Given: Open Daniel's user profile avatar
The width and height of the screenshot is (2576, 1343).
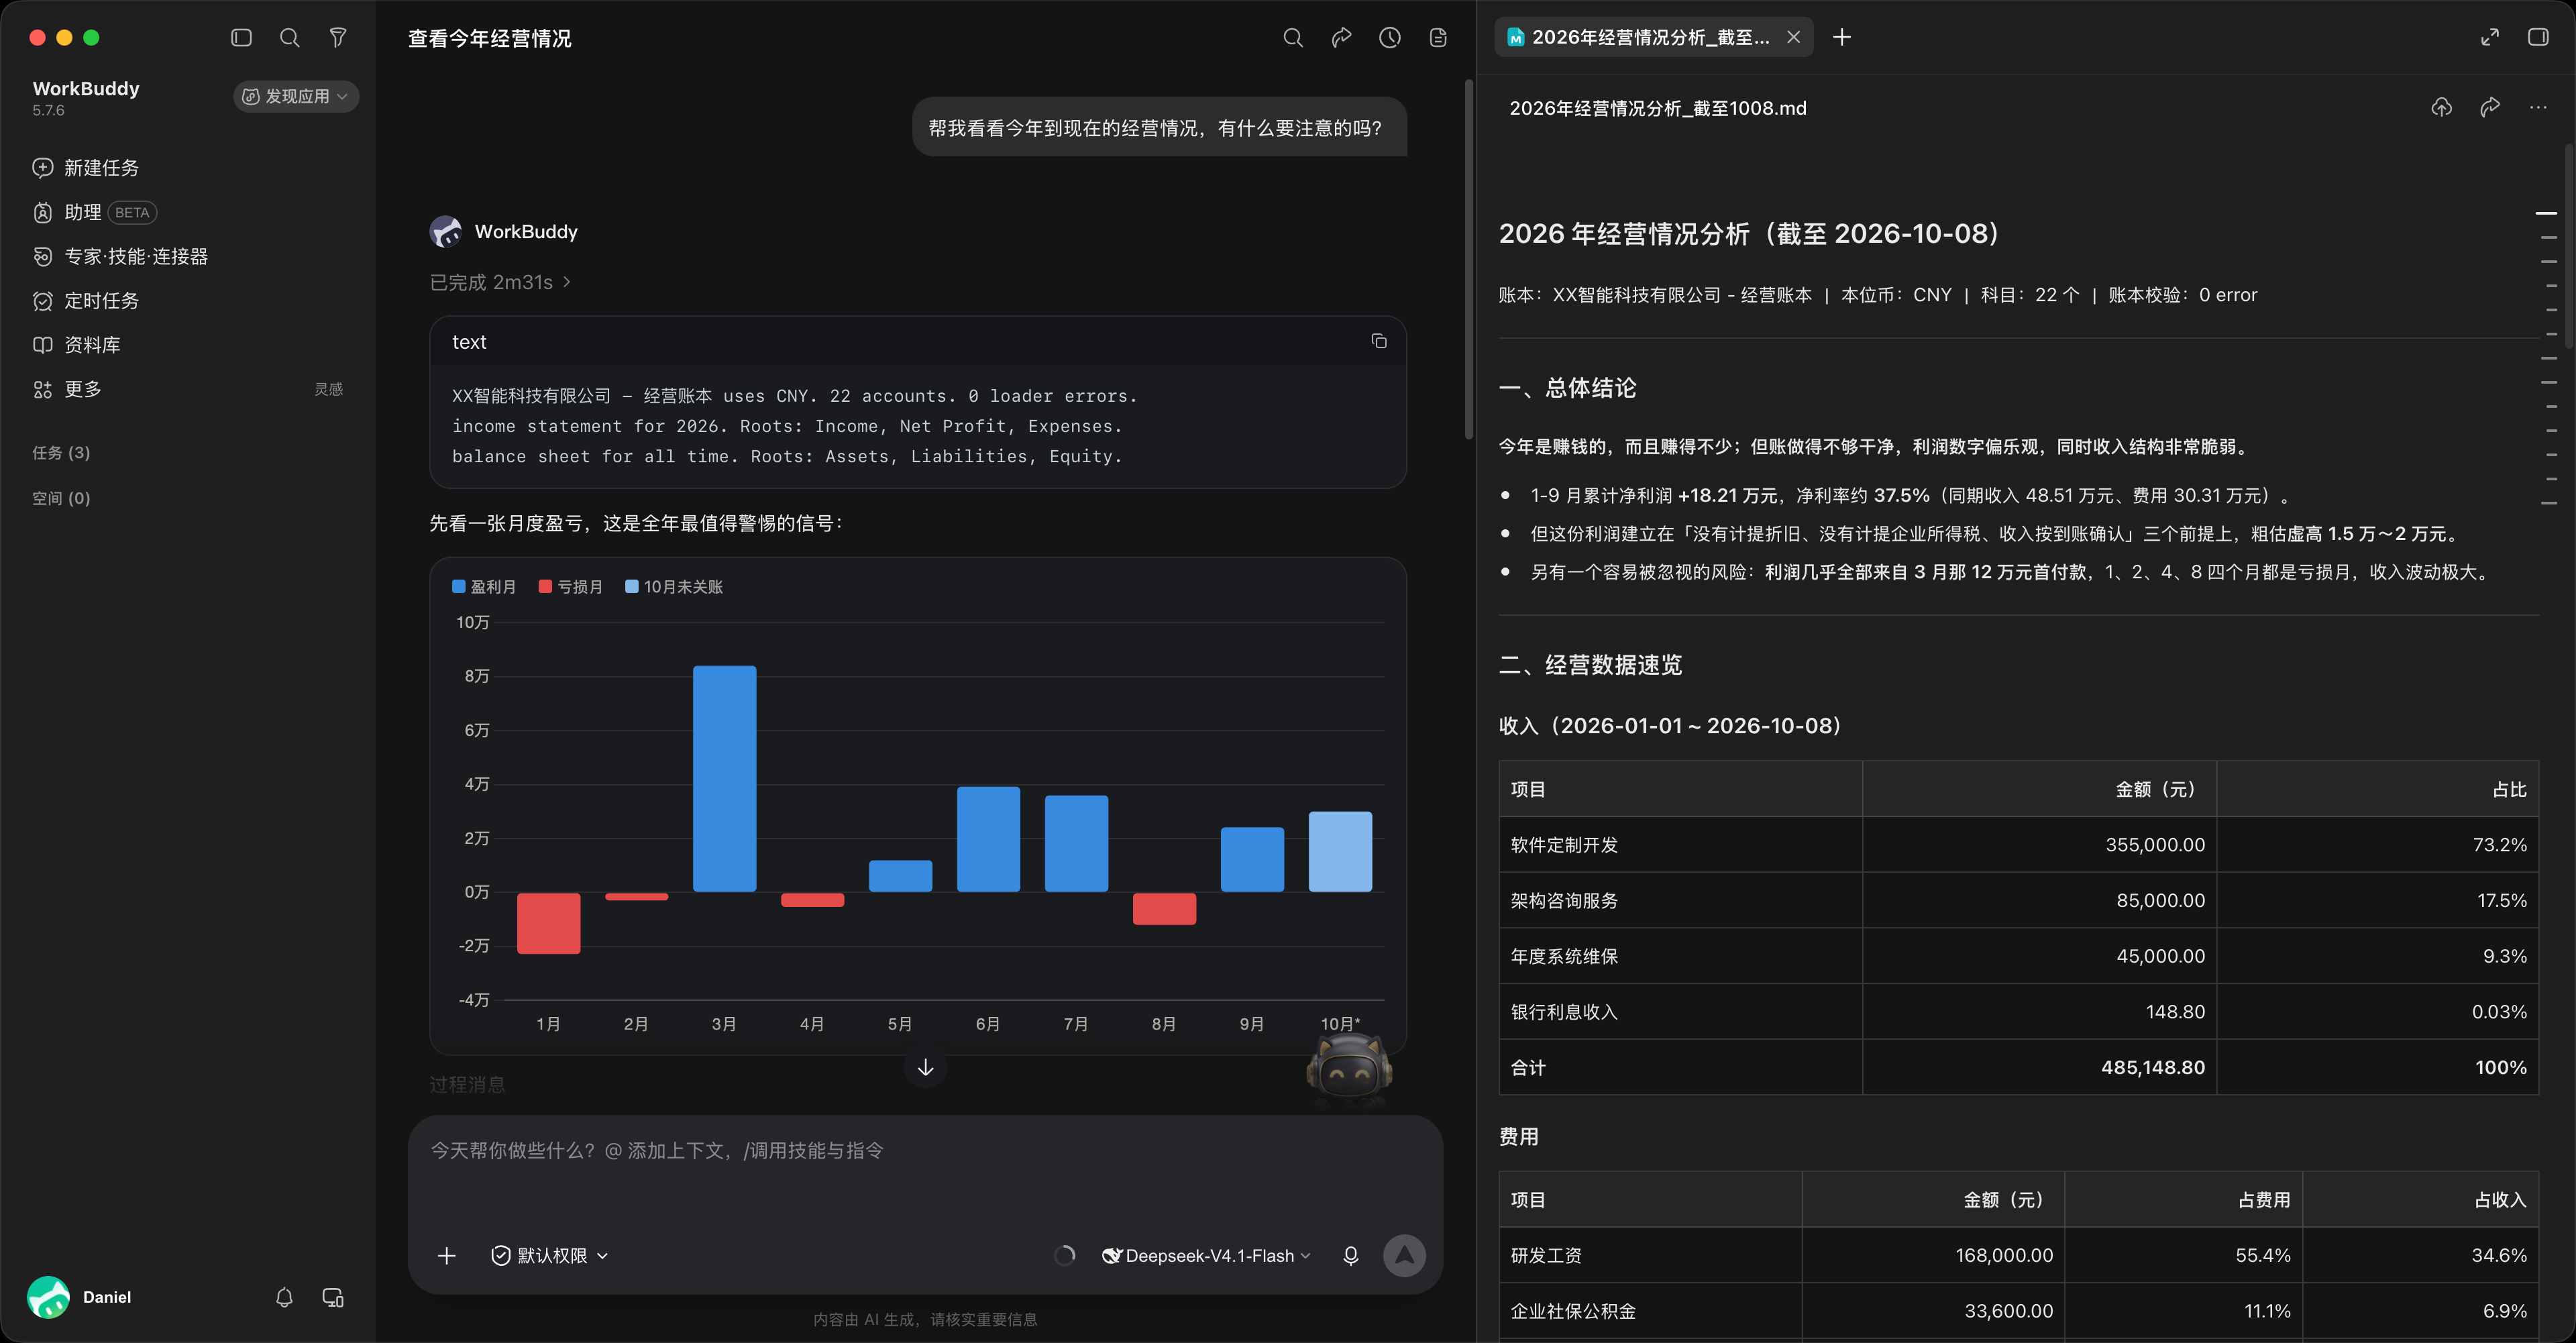Looking at the screenshot, I should (x=48, y=1297).
